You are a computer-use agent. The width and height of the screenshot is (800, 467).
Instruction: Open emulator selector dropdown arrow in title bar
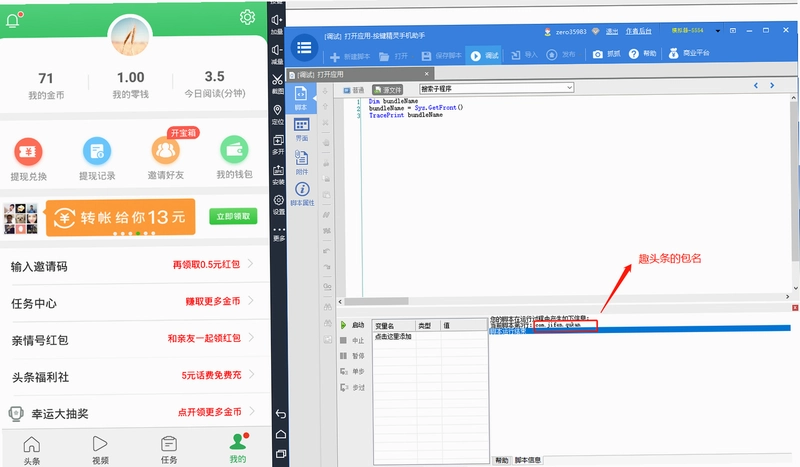click(x=717, y=31)
